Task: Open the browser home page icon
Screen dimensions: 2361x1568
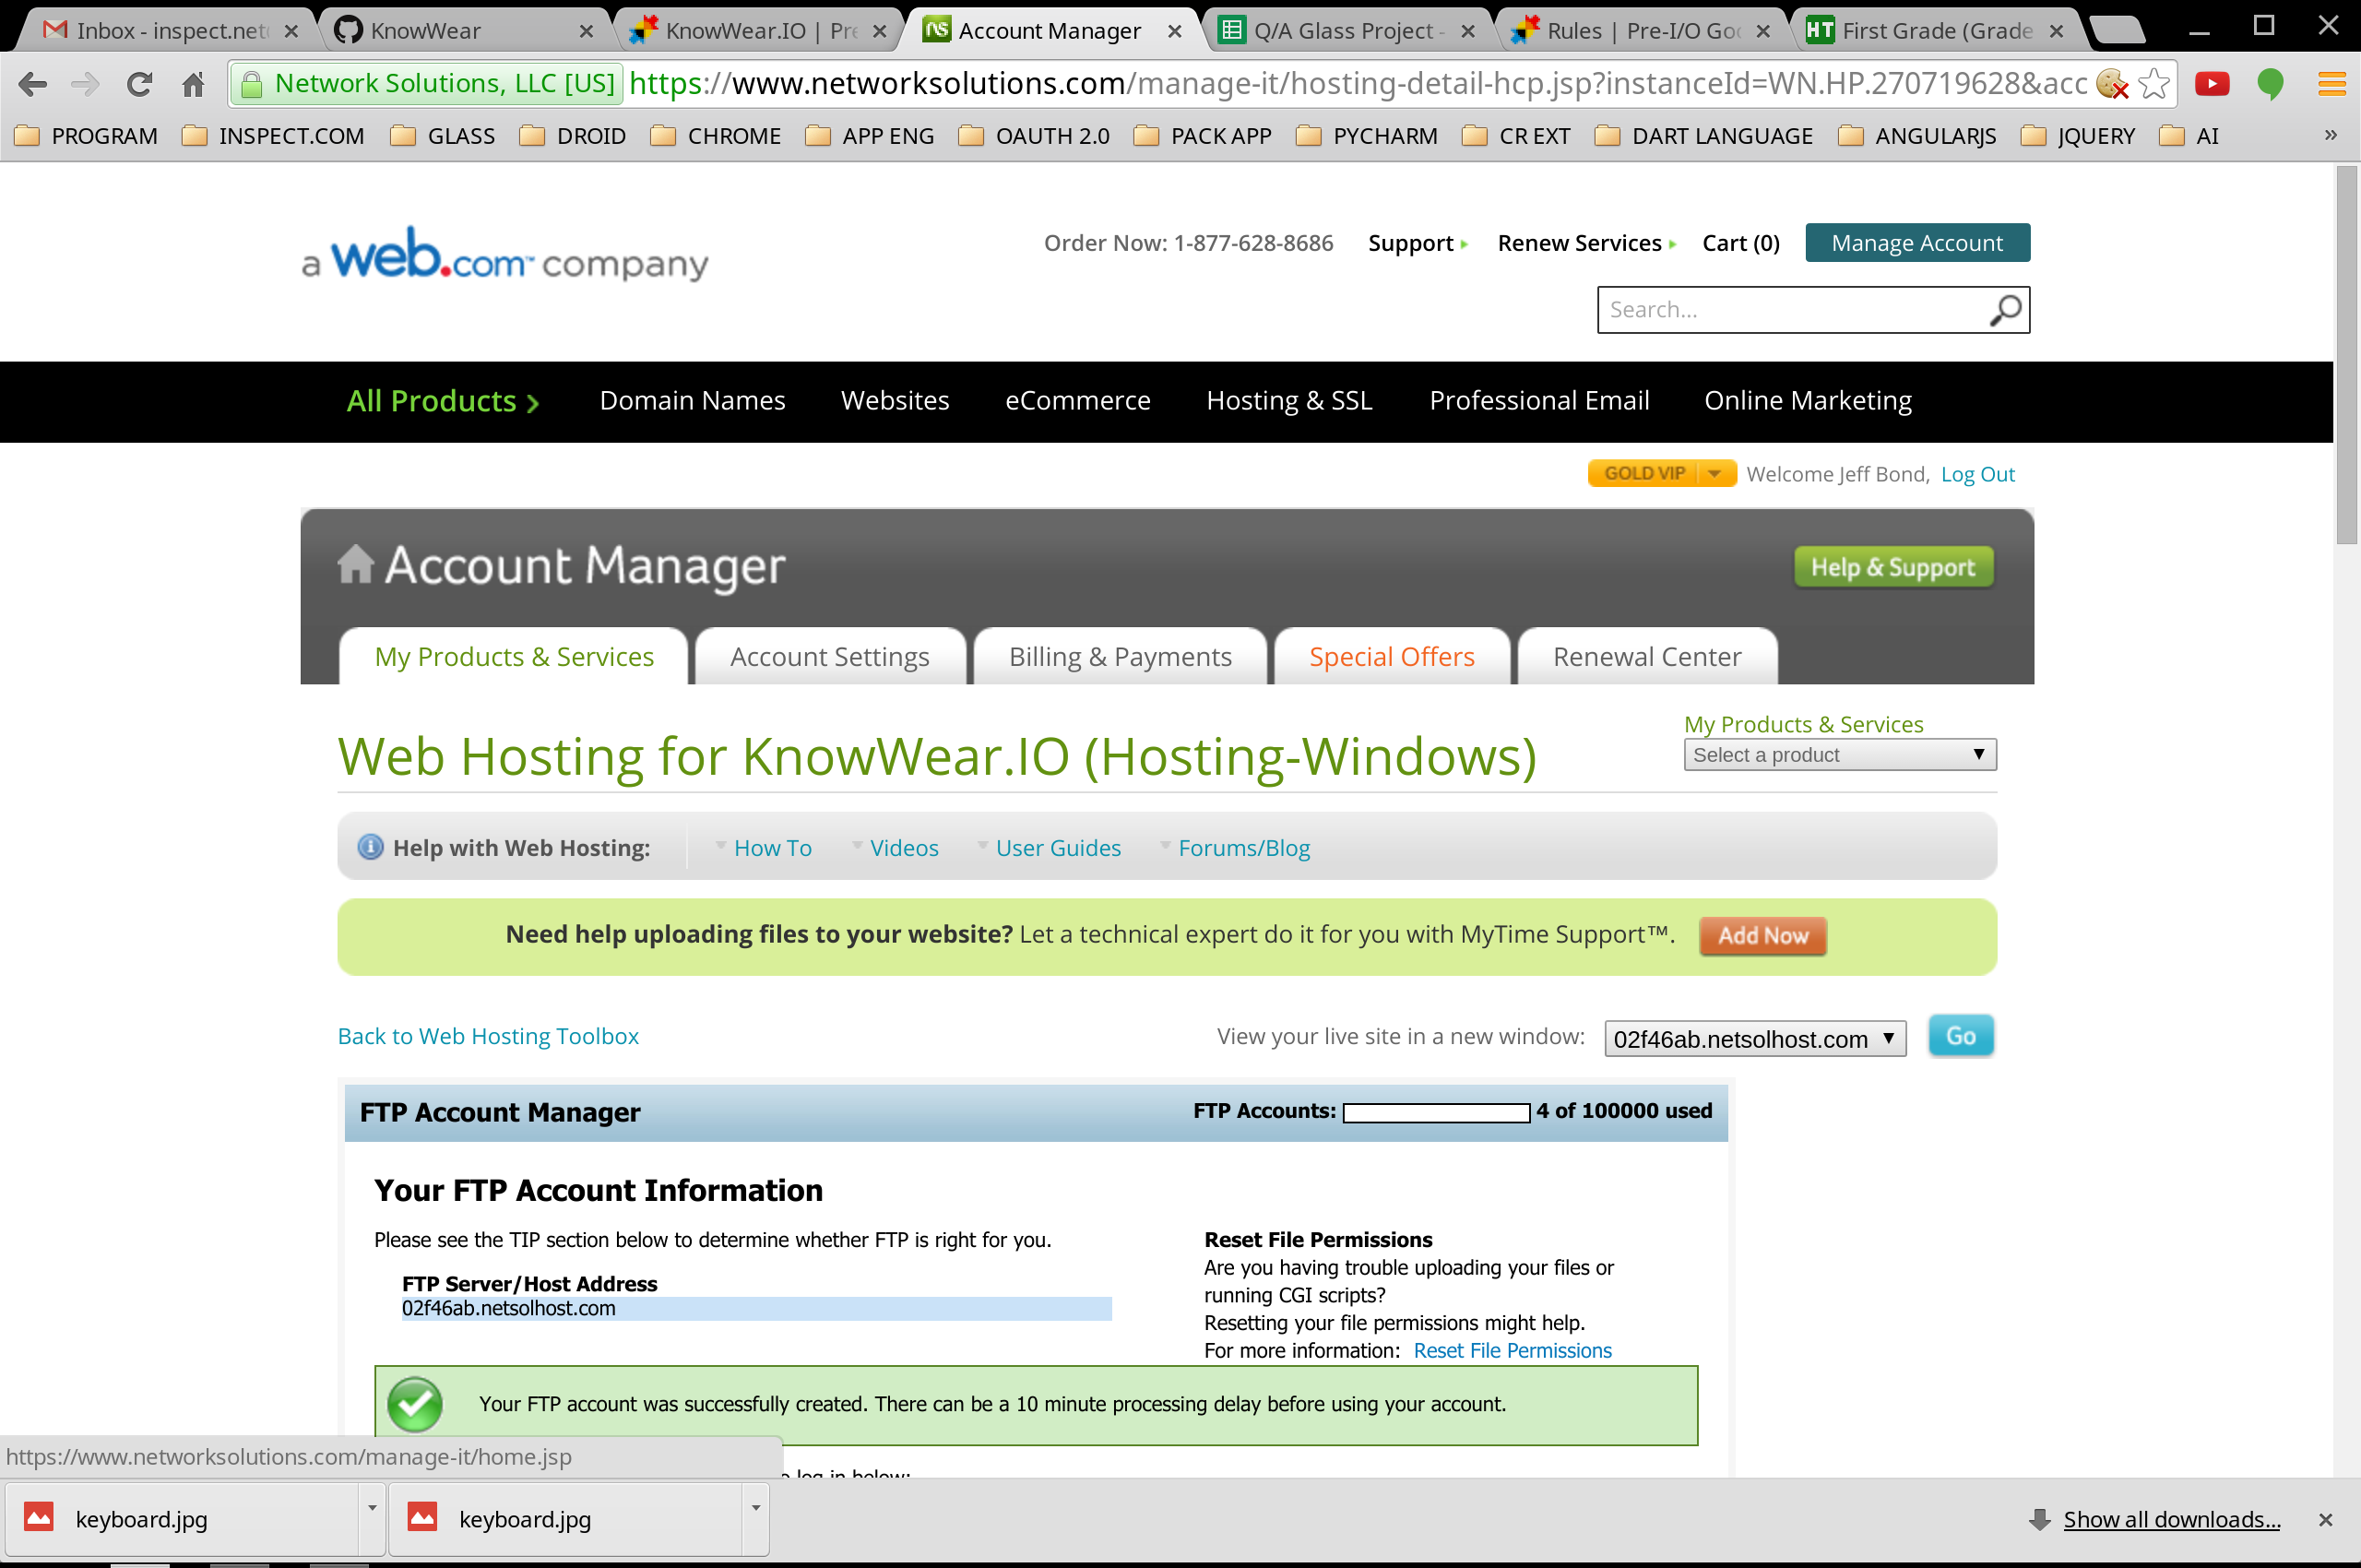Action: point(193,84)
